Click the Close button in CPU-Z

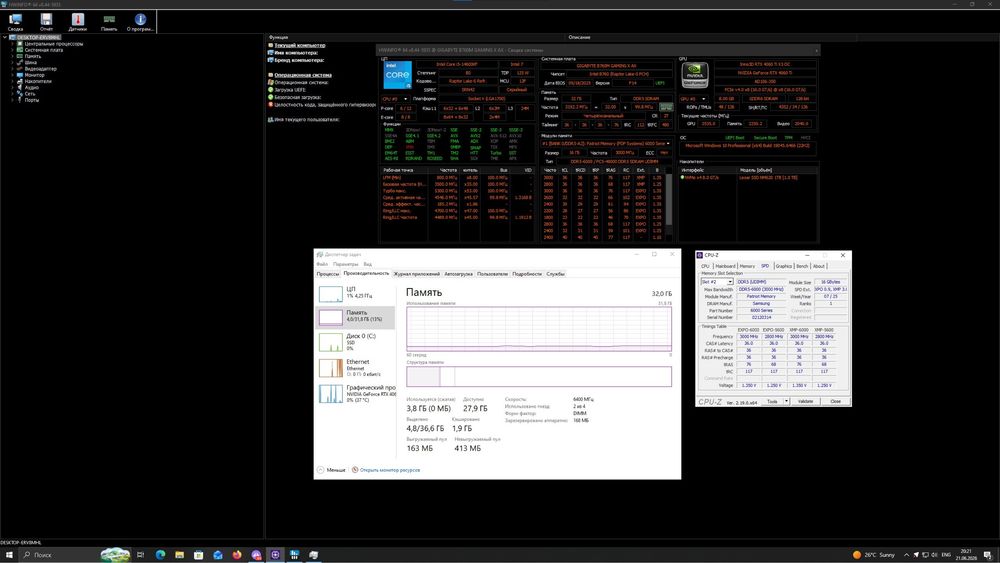tap(835, 401)
